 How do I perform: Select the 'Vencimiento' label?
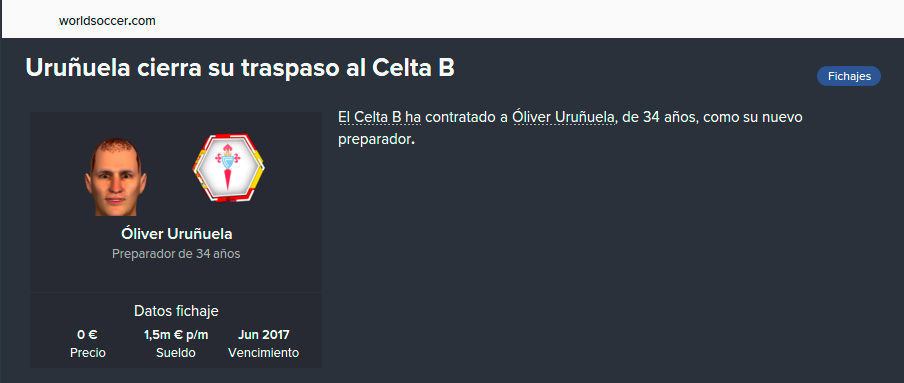[263, 353]
